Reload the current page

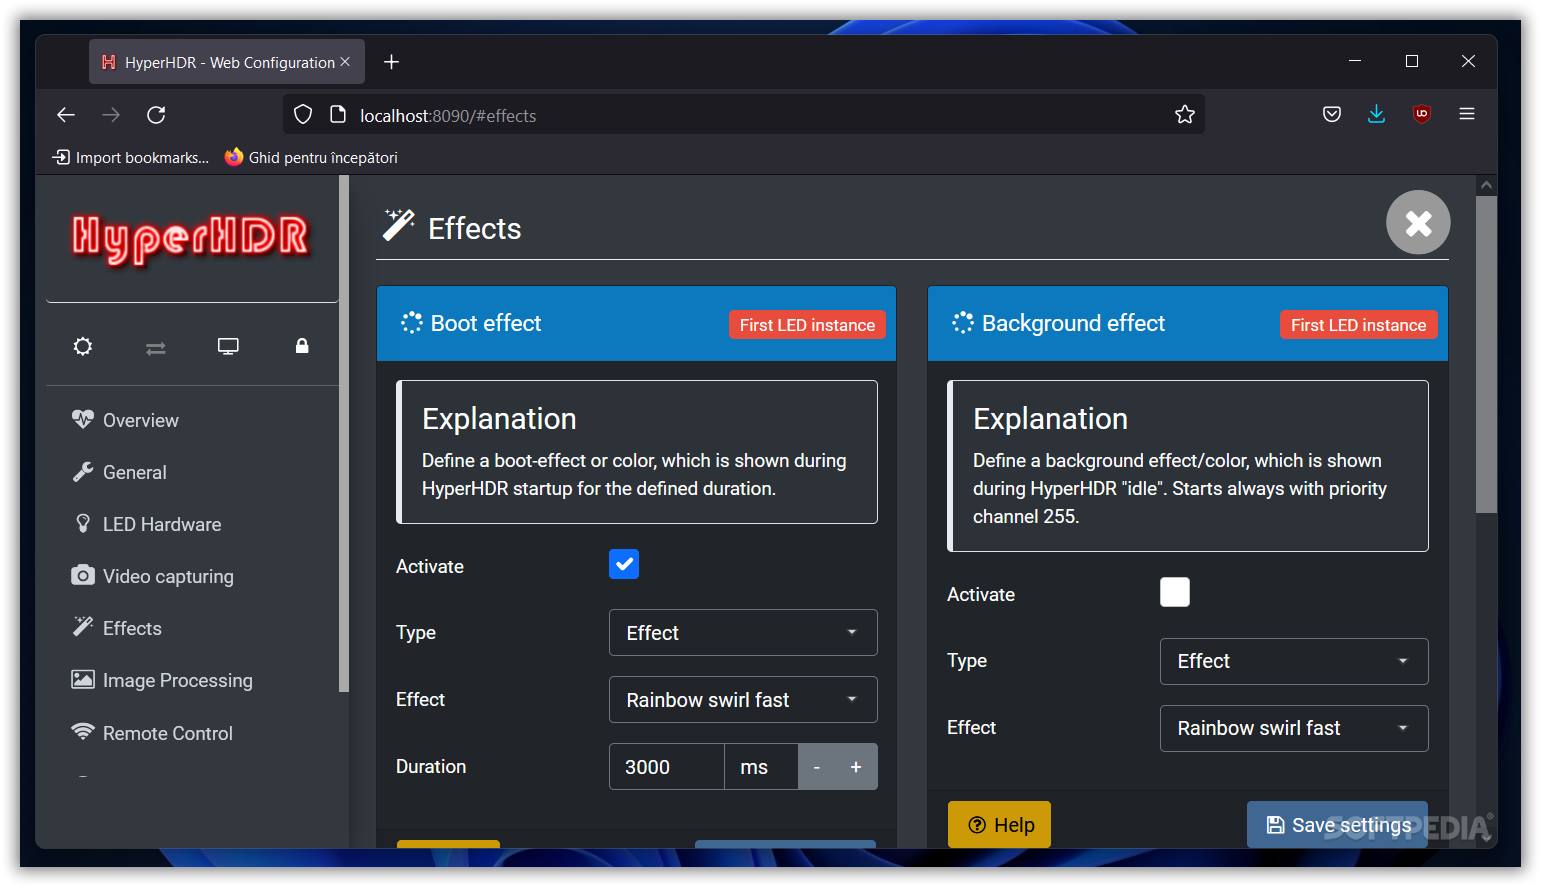pos(156,115)
